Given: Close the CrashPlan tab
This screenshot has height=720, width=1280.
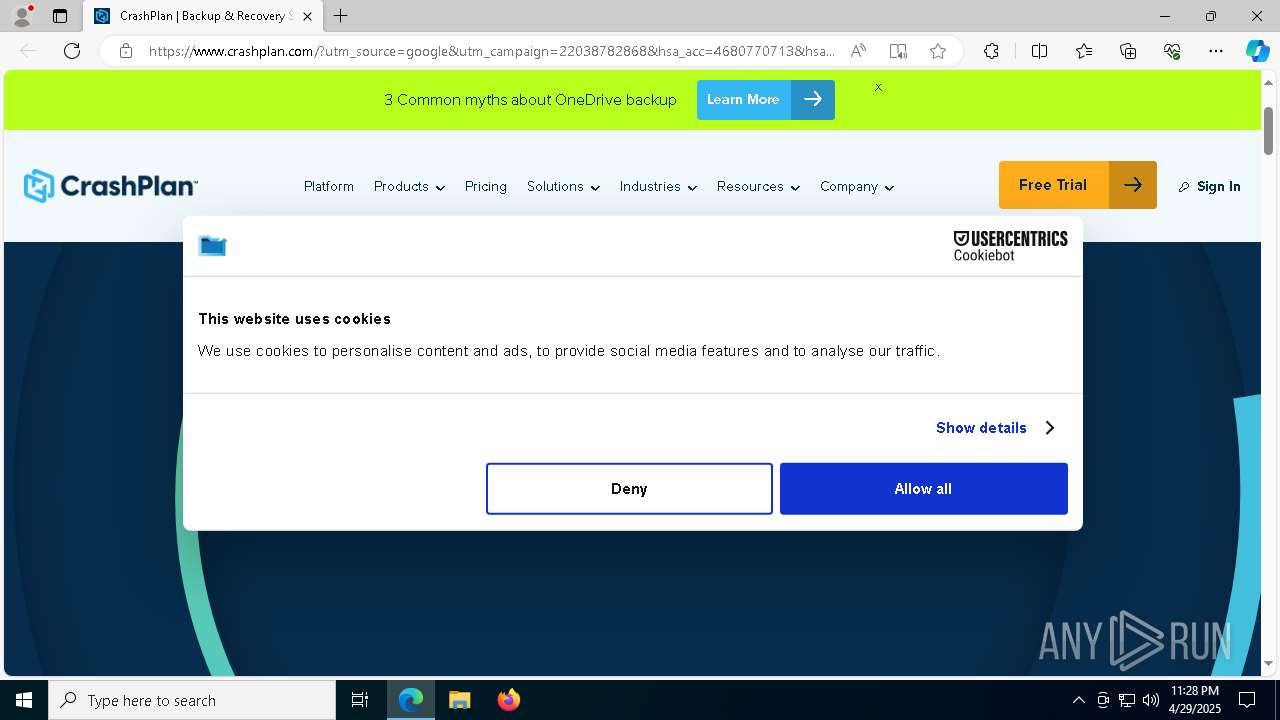Looking at the screenshot, I should point(307,16).
